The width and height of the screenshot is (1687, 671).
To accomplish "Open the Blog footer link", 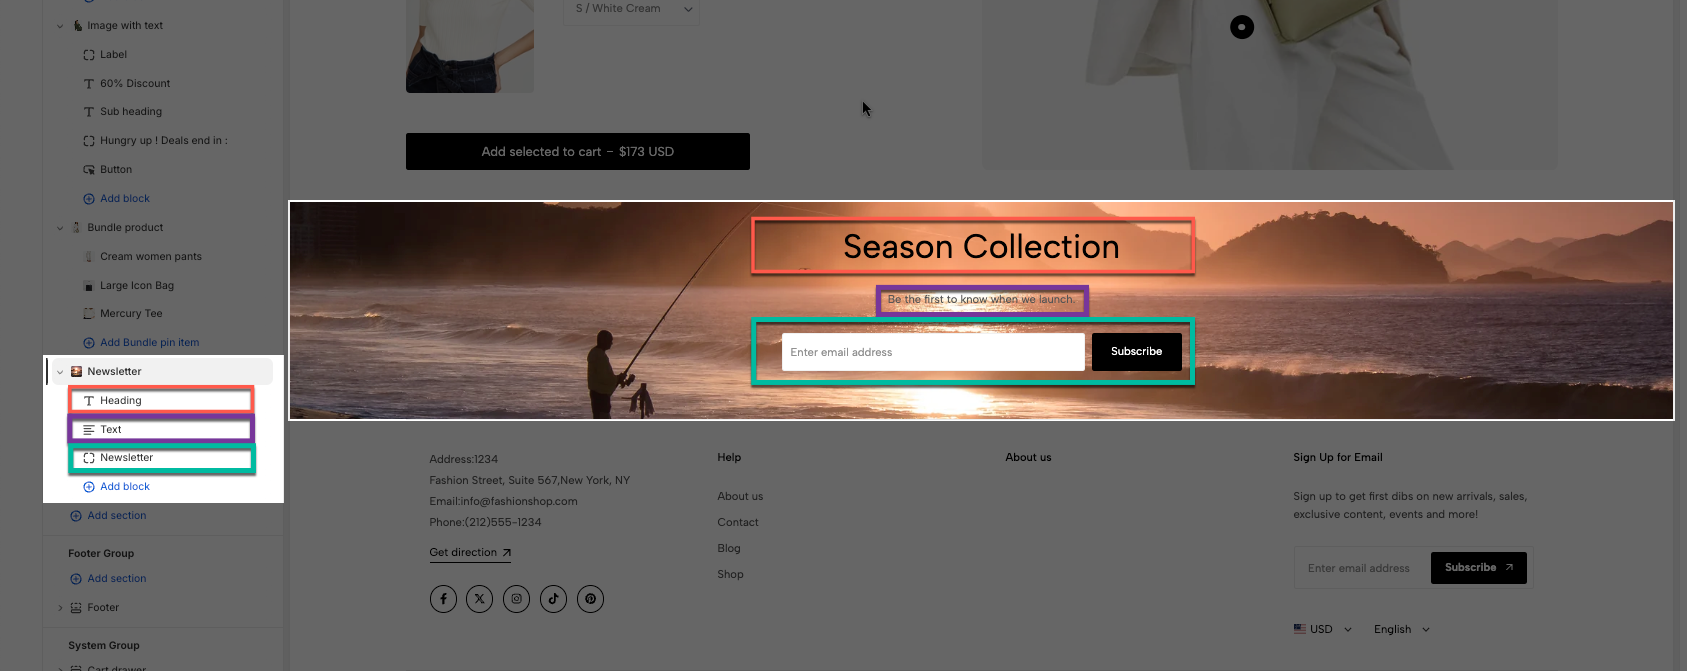I will click(x=729, y=549).
